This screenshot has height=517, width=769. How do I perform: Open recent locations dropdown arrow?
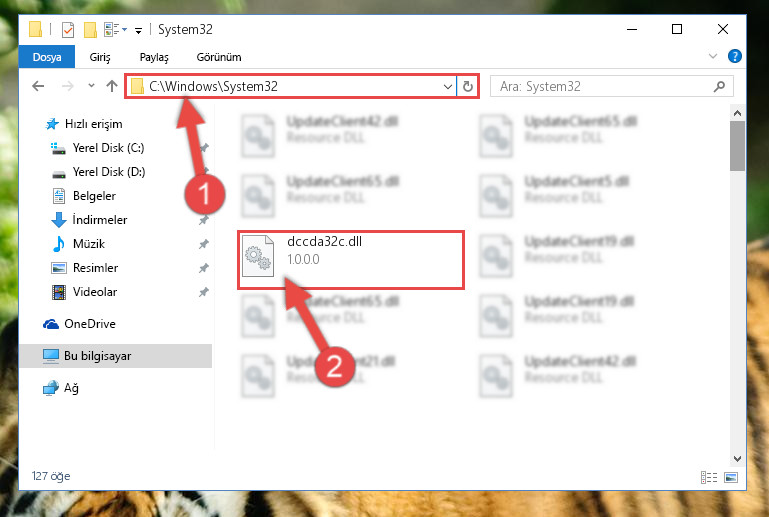click(91, 86)
